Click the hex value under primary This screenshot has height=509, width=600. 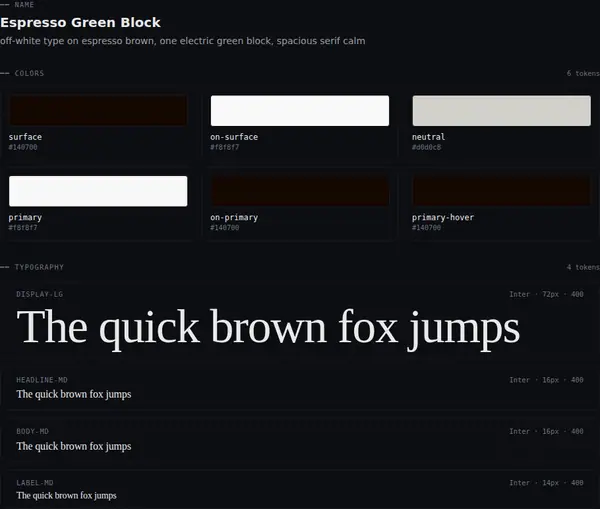click(x=23, y=228)
